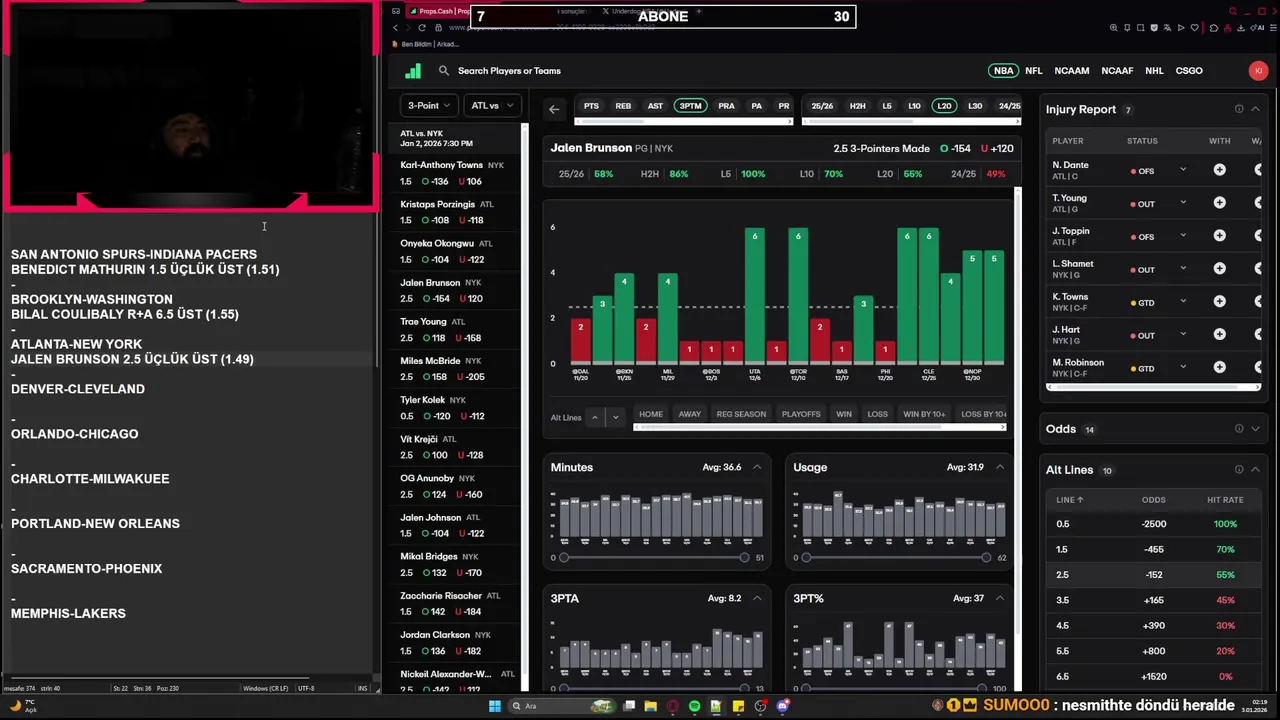The image size is (1280, 720).
Task: Collapse the Alt Lines panel
Action: point(1255,470)
